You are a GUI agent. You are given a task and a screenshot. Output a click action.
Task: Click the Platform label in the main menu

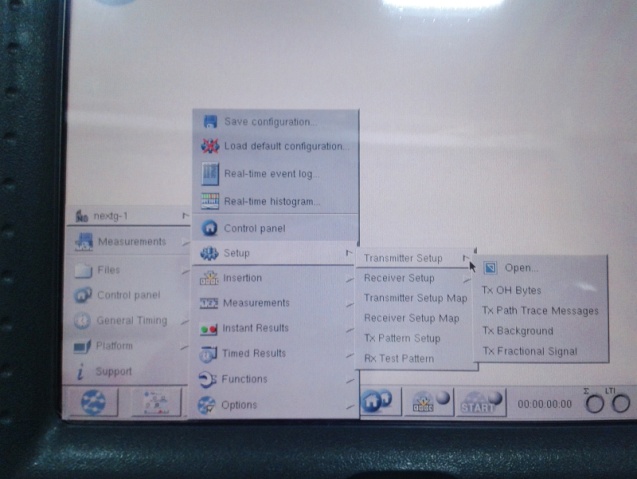click(x=114, y=346)
